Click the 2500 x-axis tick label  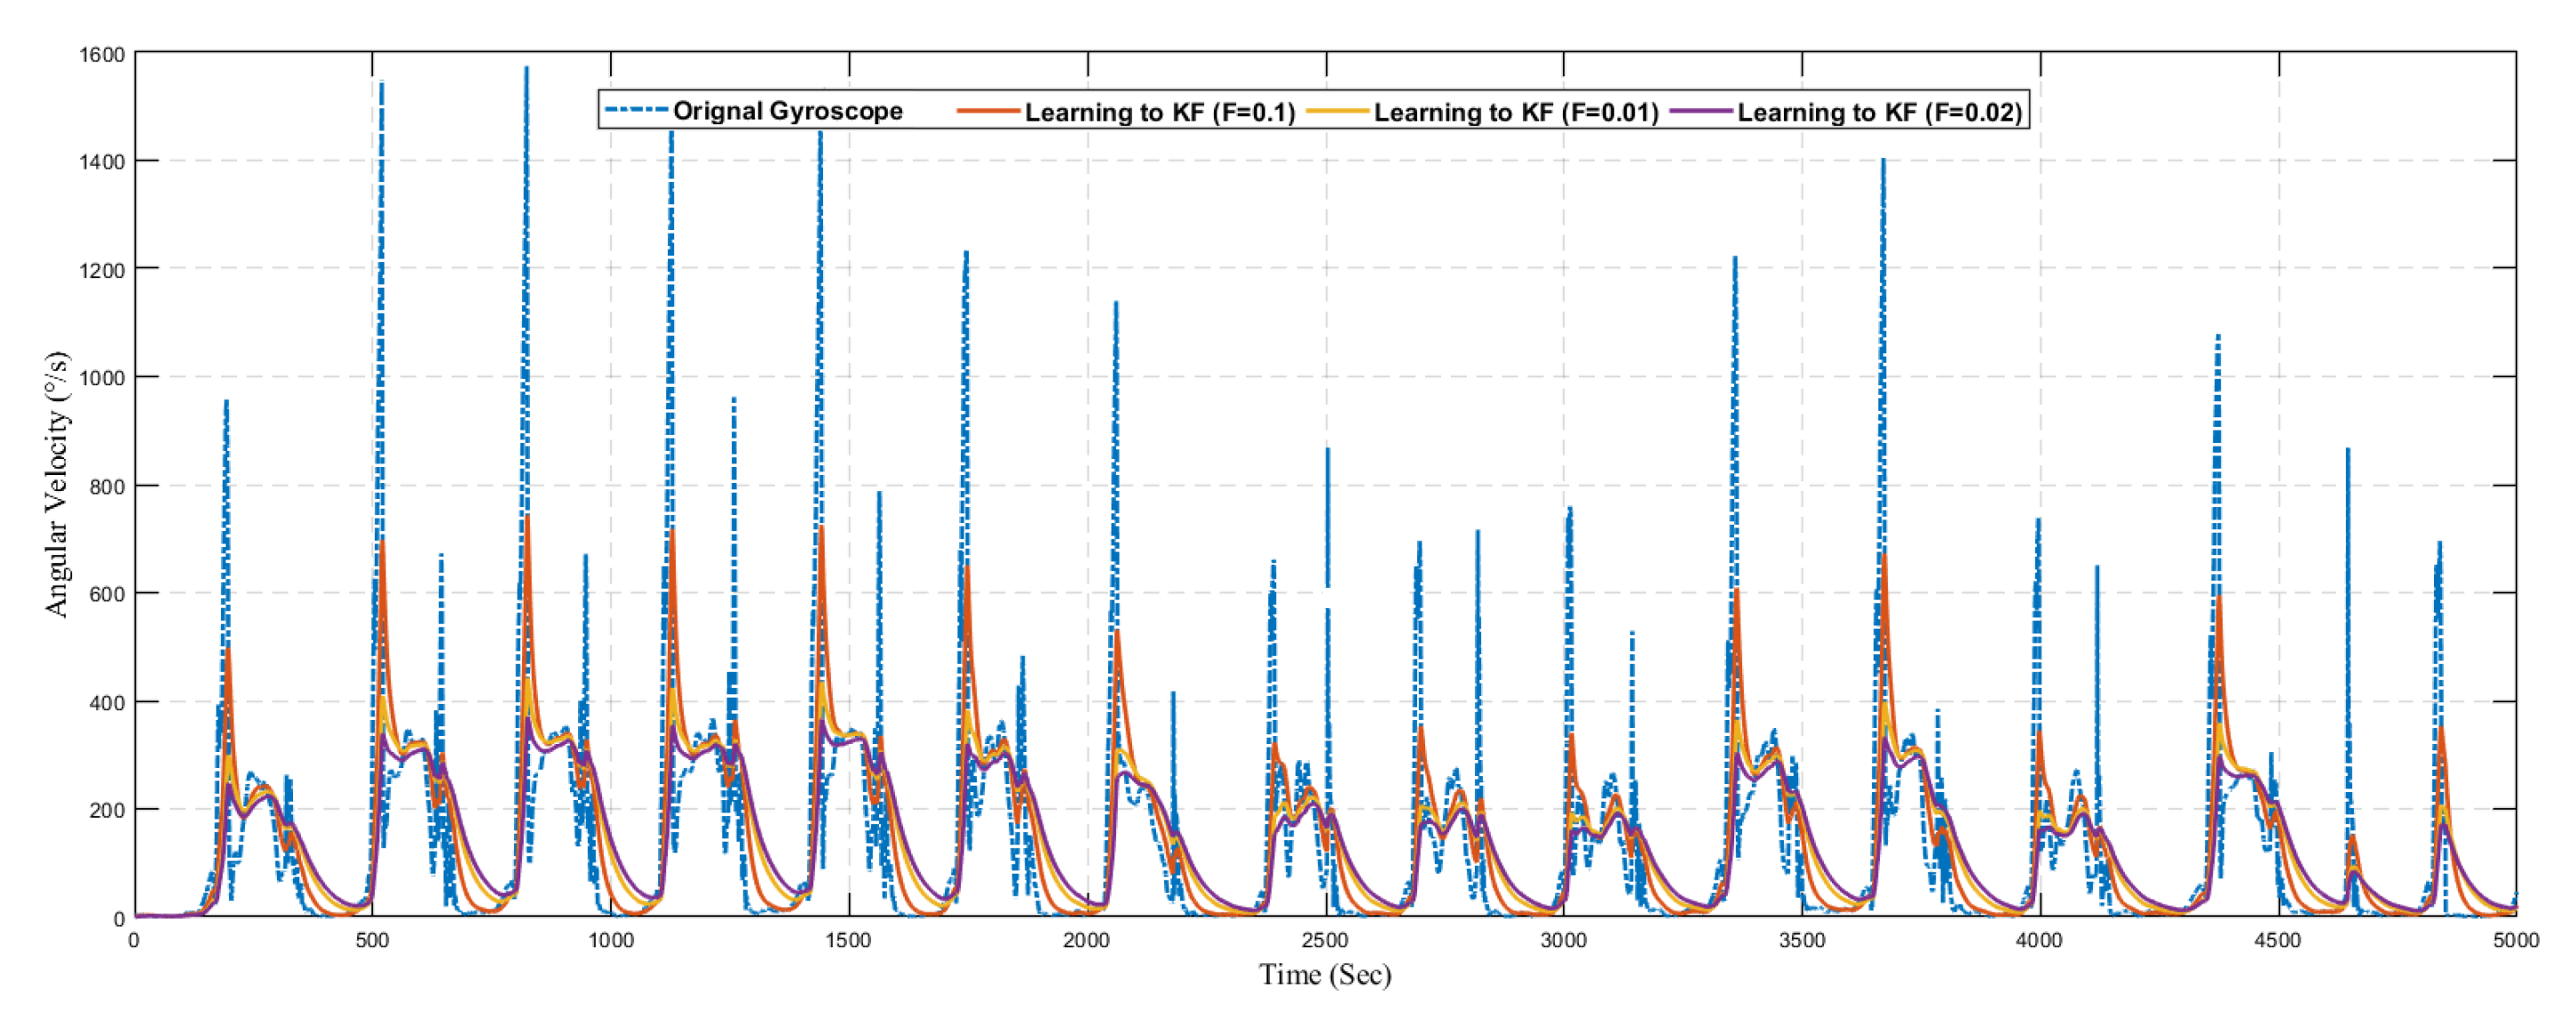point(1324,940)
